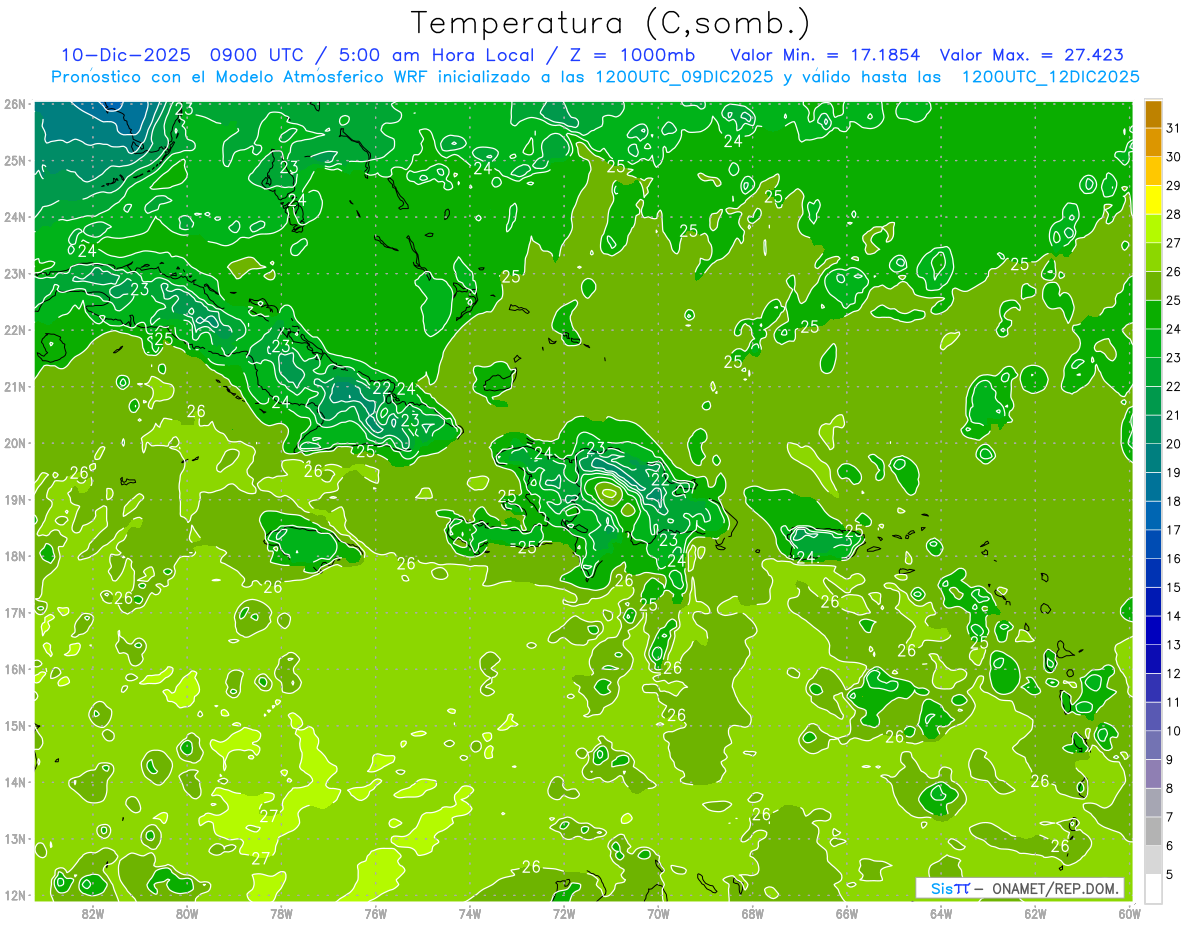Click the '24N' latitude axis label
Viewport: 1200px width, 927px height.
pos(15,217)
